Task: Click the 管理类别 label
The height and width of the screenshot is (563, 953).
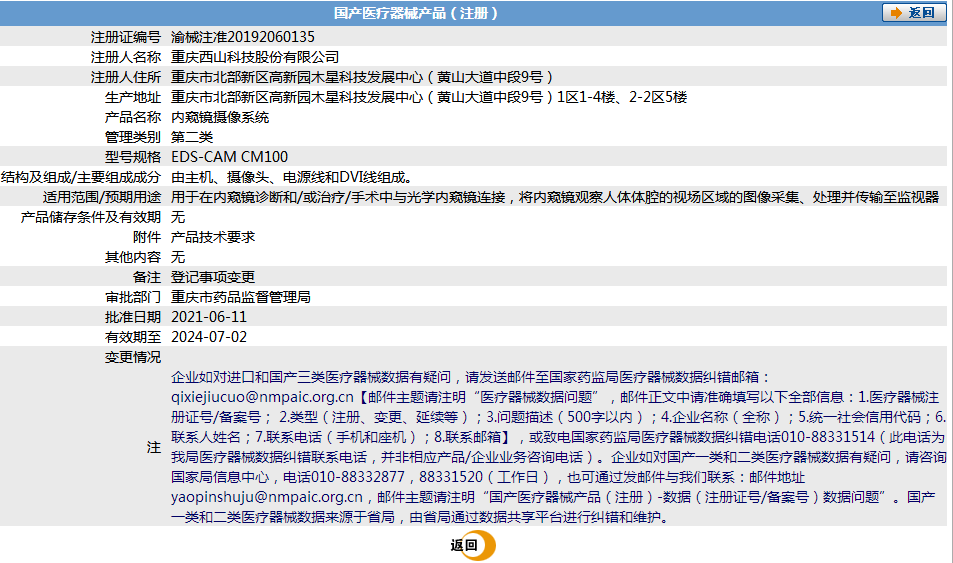Action: click(132, 137)
